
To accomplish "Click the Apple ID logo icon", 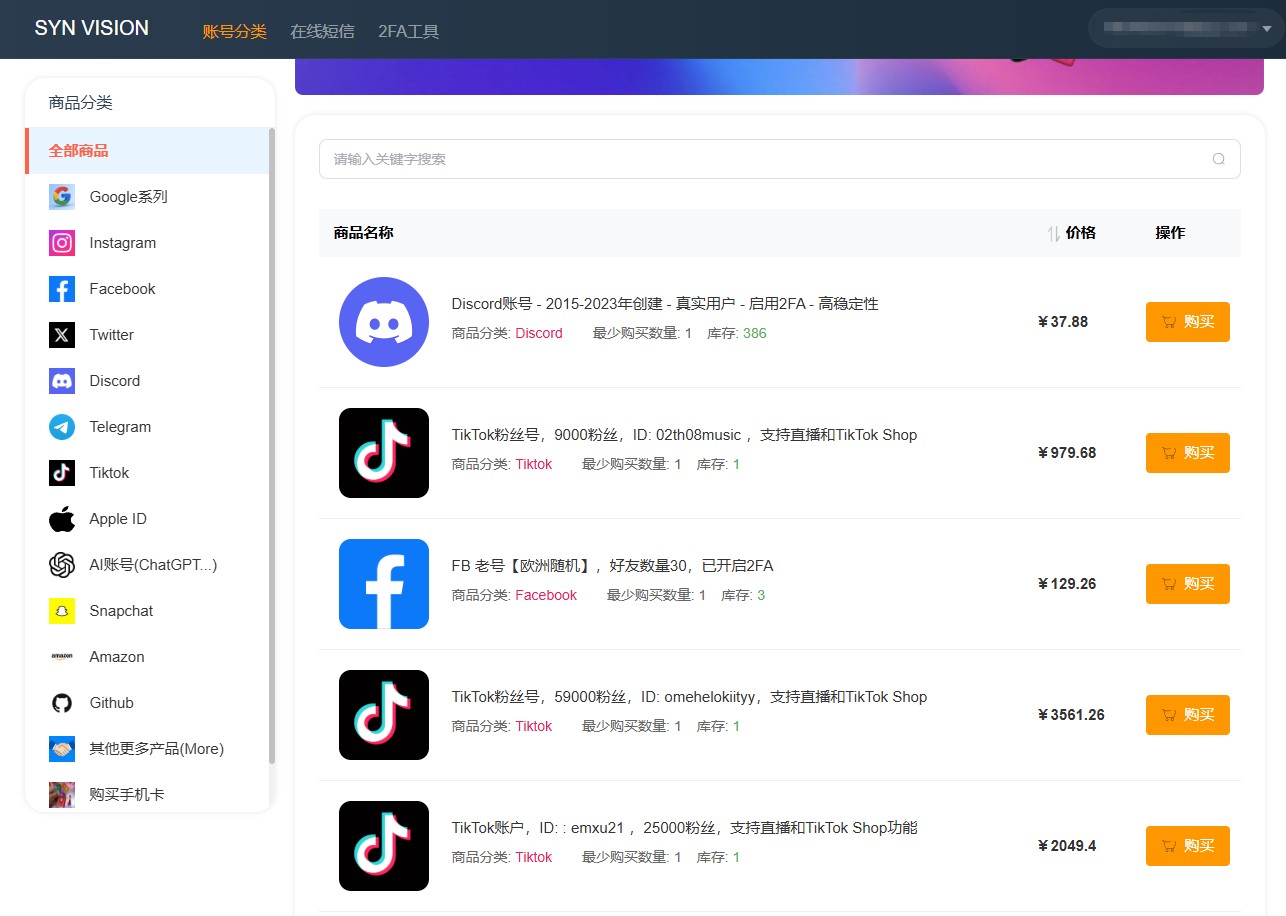I will (62, 519).
